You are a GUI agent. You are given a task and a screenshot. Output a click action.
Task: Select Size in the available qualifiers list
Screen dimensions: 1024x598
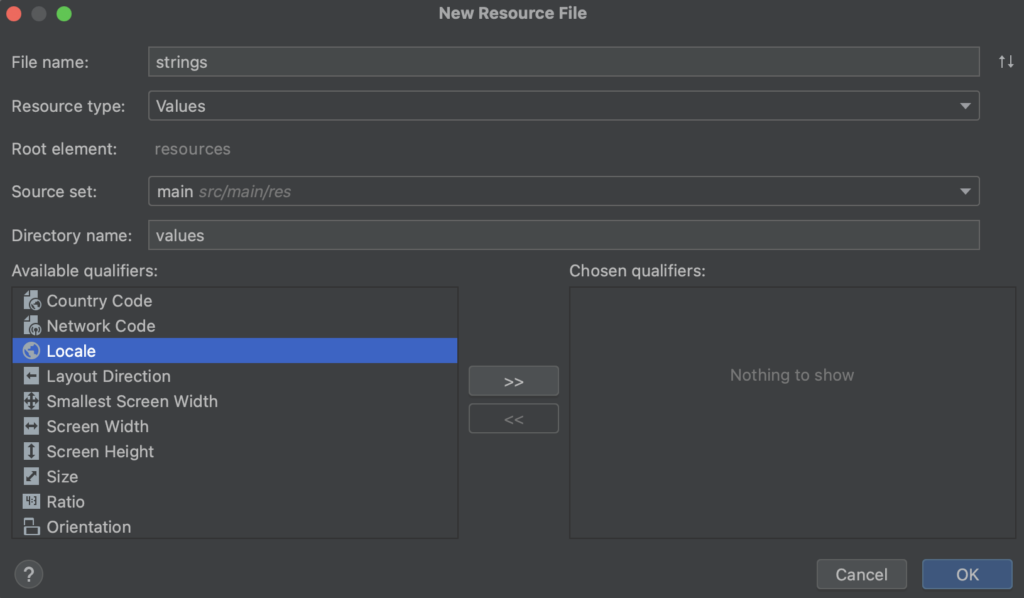pyautogui.click(x=62, y=477)
